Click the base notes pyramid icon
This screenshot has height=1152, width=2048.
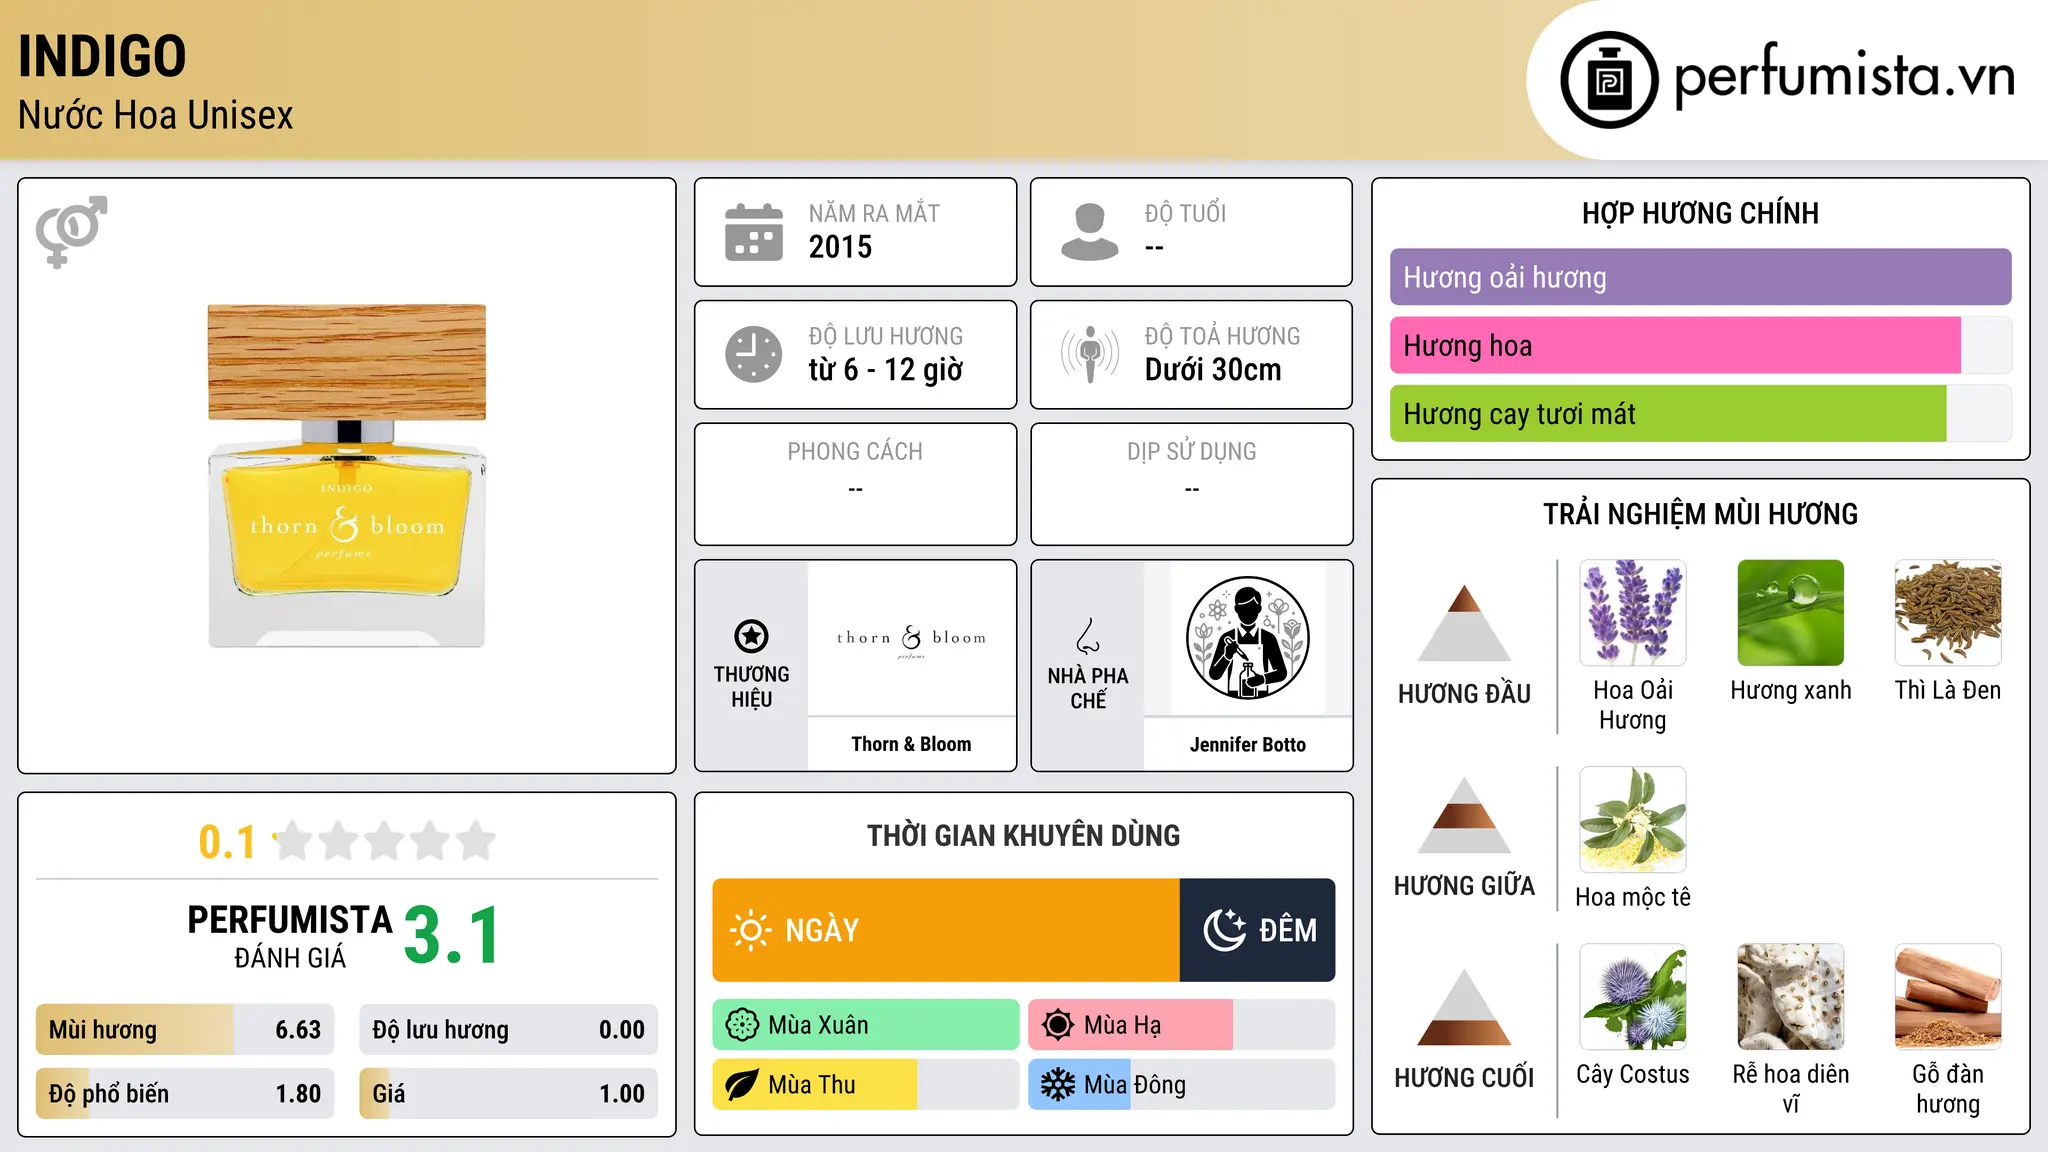point(1464,1007)
